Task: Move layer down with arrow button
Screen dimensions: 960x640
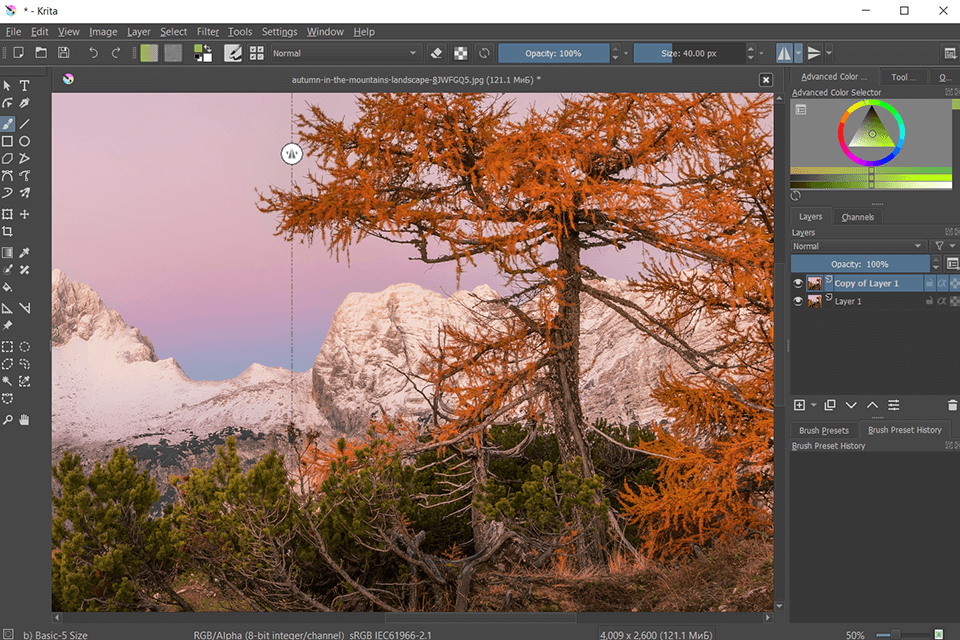Action: [851, 405]
